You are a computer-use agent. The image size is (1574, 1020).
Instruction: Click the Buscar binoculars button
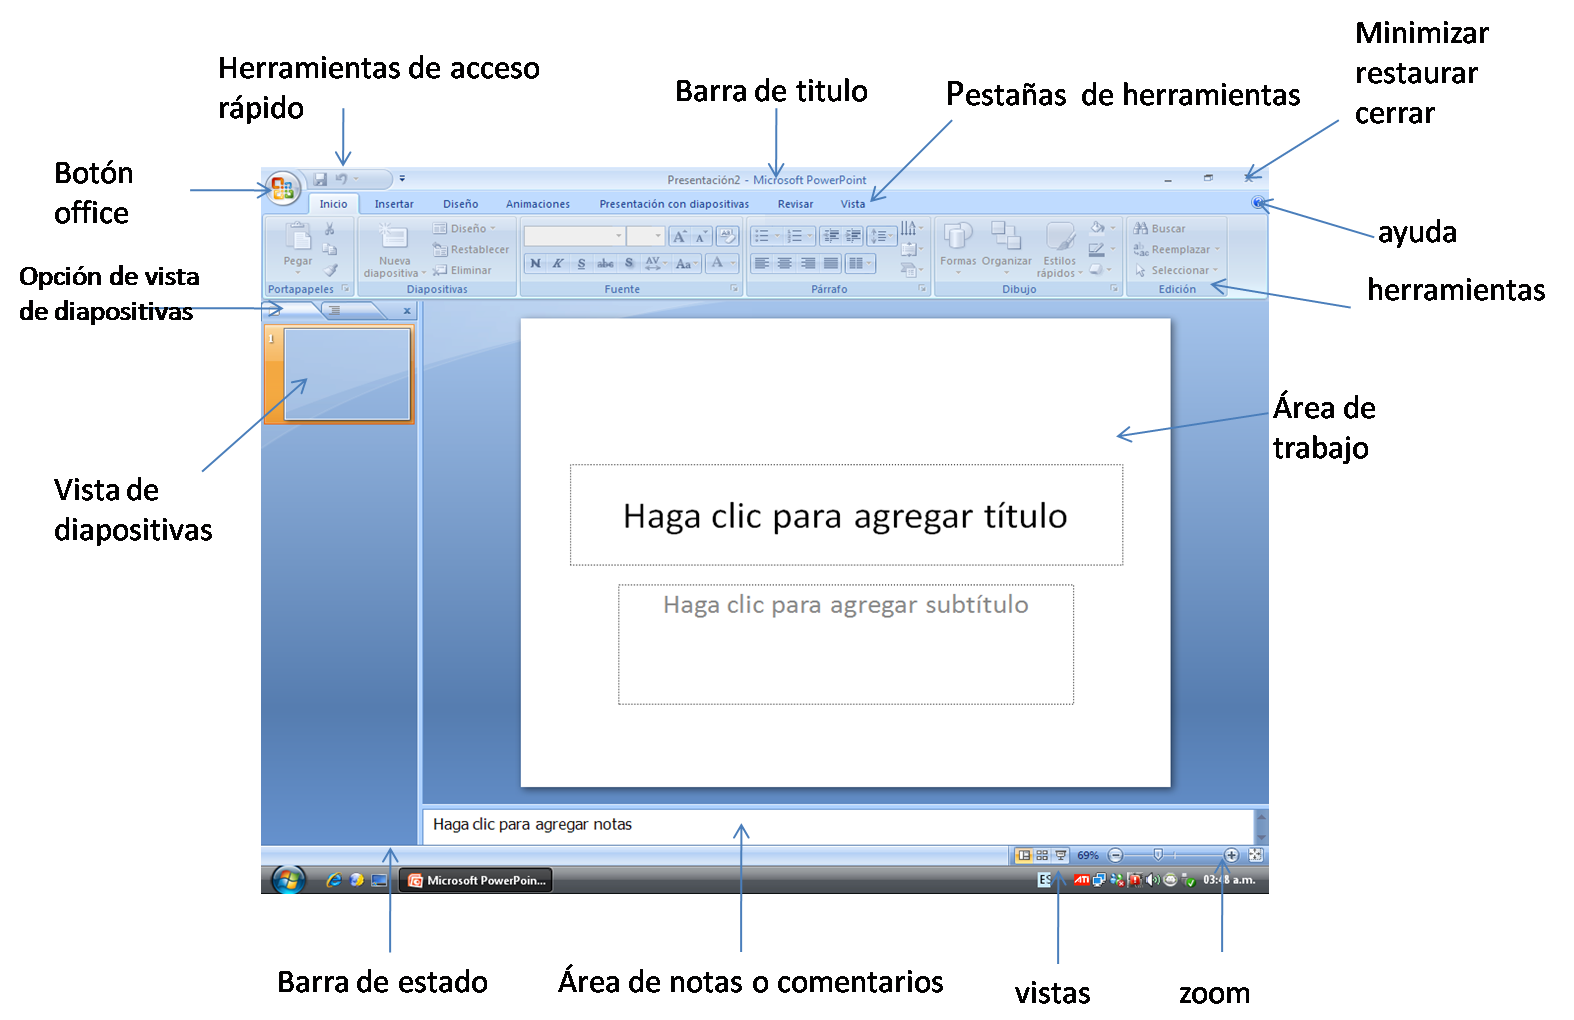pos(1160,229)
